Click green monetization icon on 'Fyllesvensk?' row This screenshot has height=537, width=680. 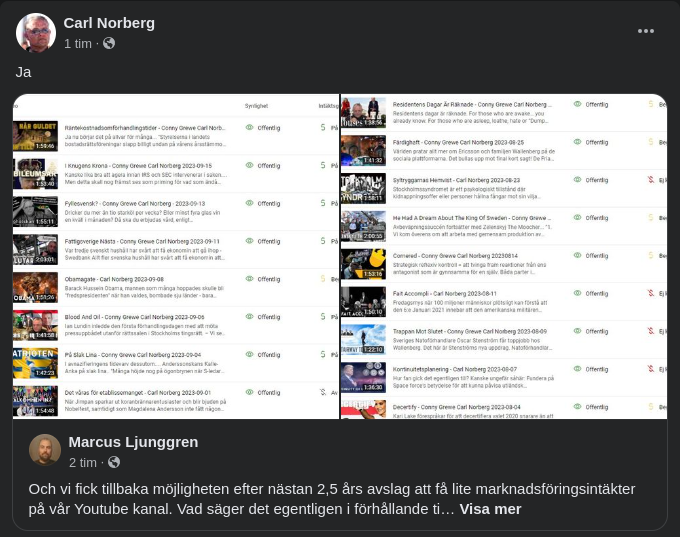(x=323, y=203)
